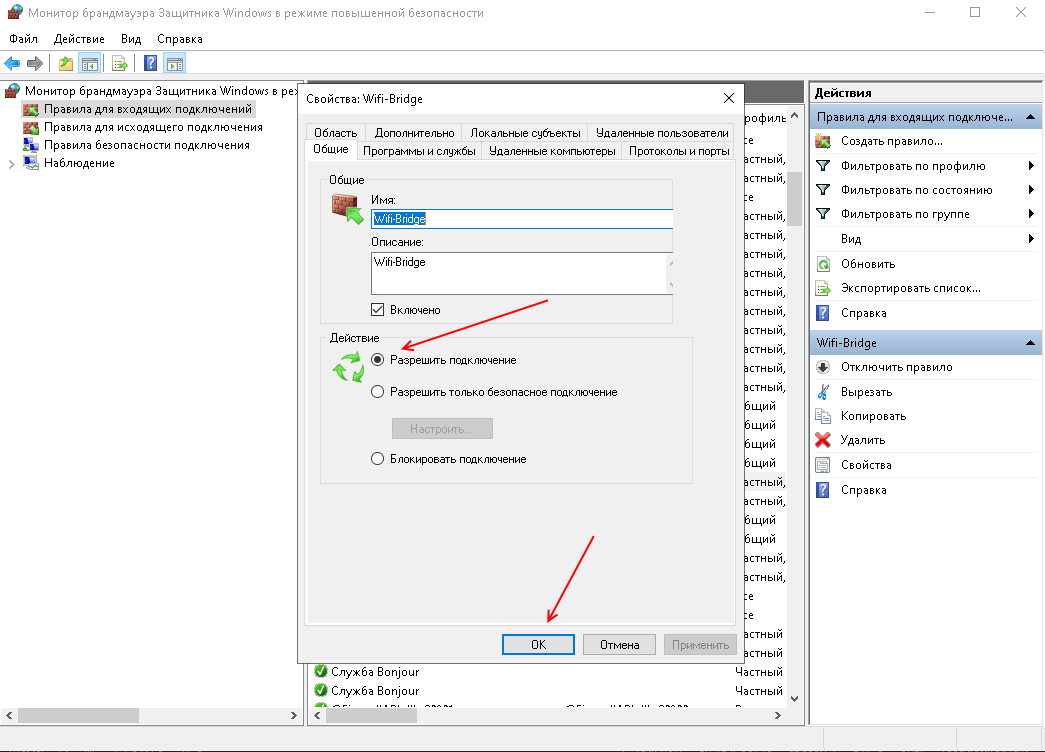
Task: Click the Back arrow toolbar icon
Action: [x=13, y=63]
